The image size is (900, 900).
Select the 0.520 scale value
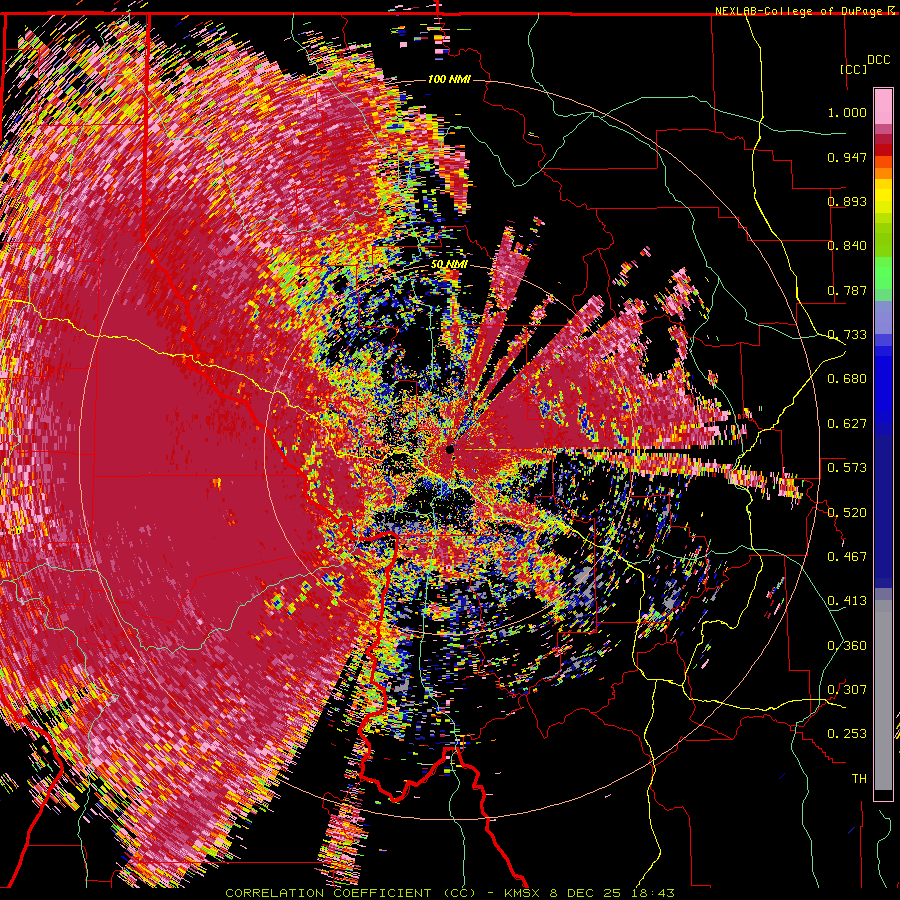click(x=847, y=513)
